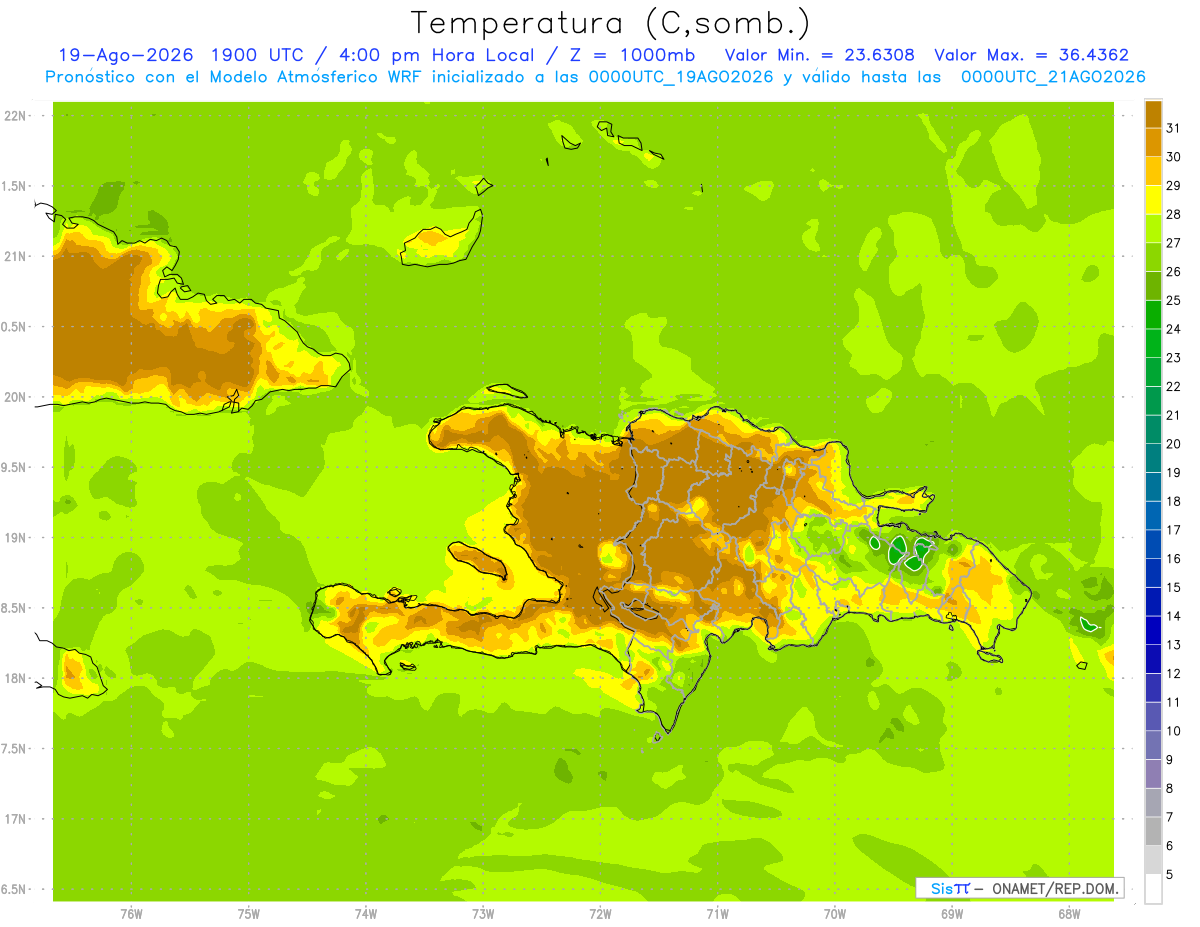Click the Valor Max. = 36.4362 readout
Screen dimensions: 1200x927
pyautogui.click(x=1032, y=55)
